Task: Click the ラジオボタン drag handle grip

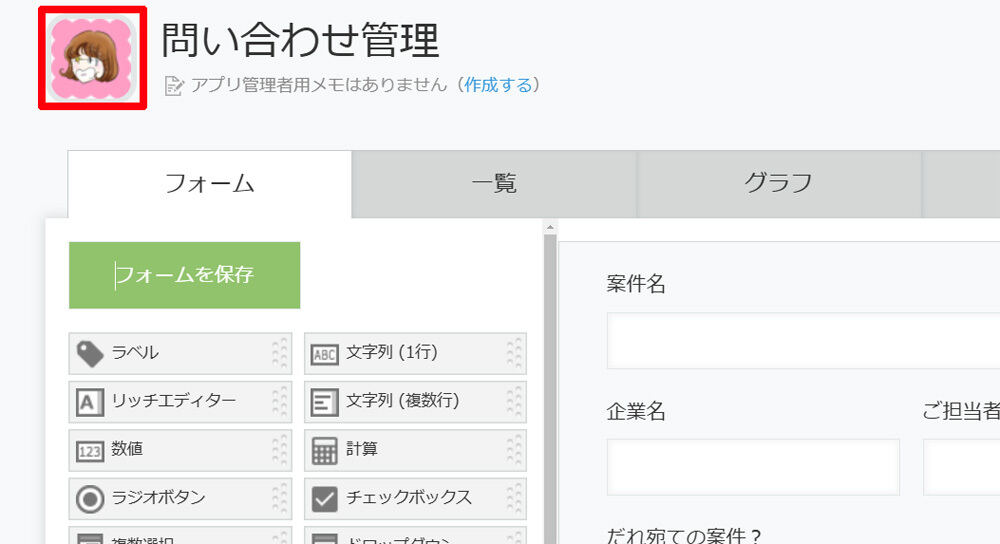Action: pos(279,499)
